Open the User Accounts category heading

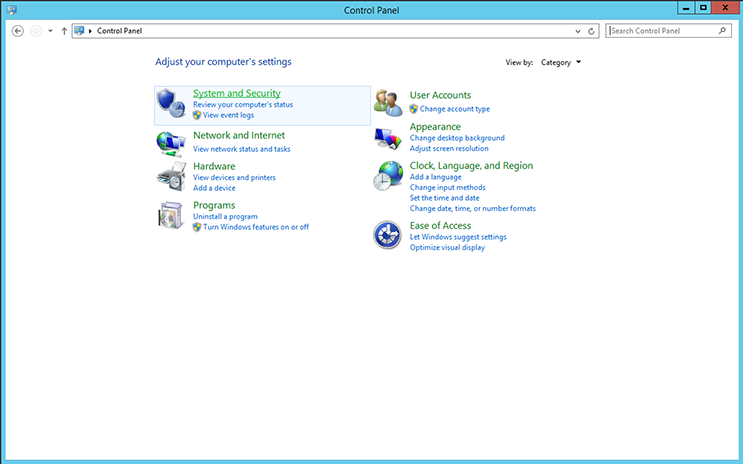[440, 95]
